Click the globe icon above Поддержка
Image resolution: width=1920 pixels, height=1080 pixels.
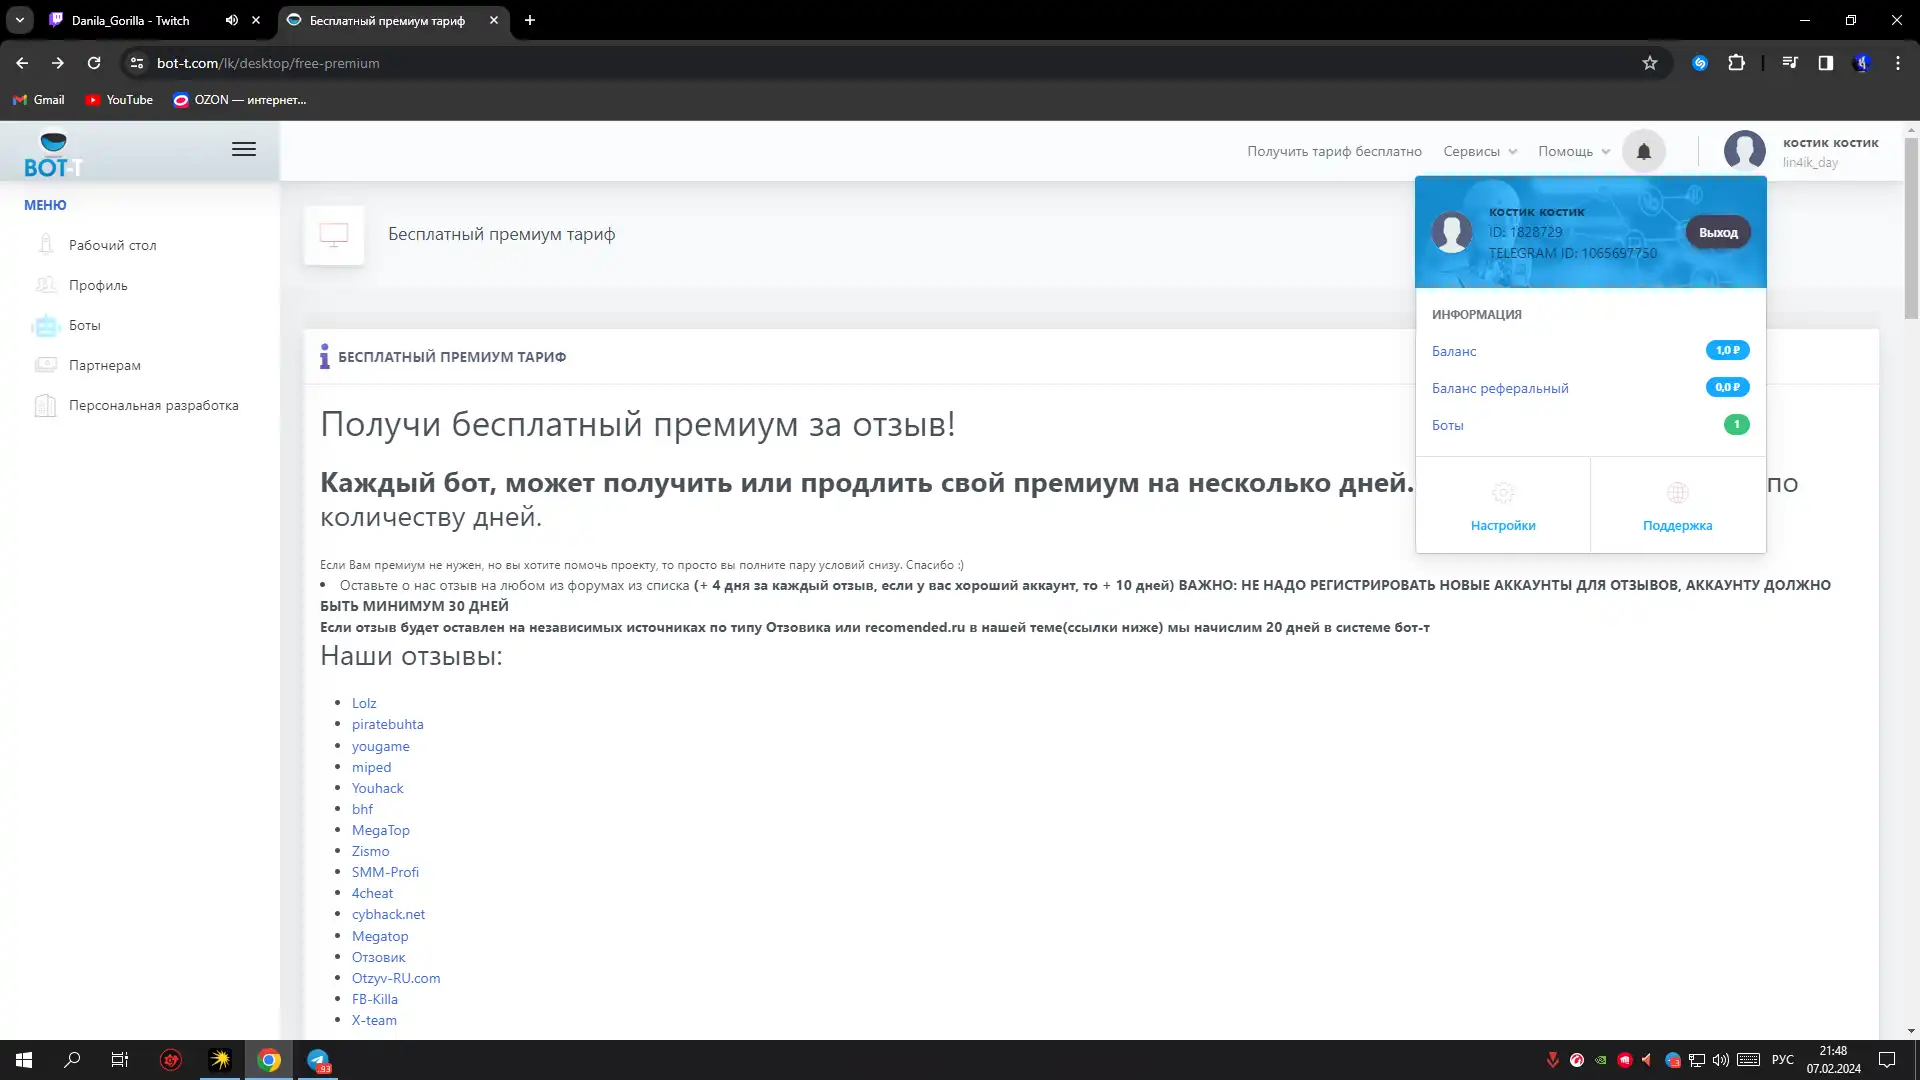click(x=1678, y=493)
